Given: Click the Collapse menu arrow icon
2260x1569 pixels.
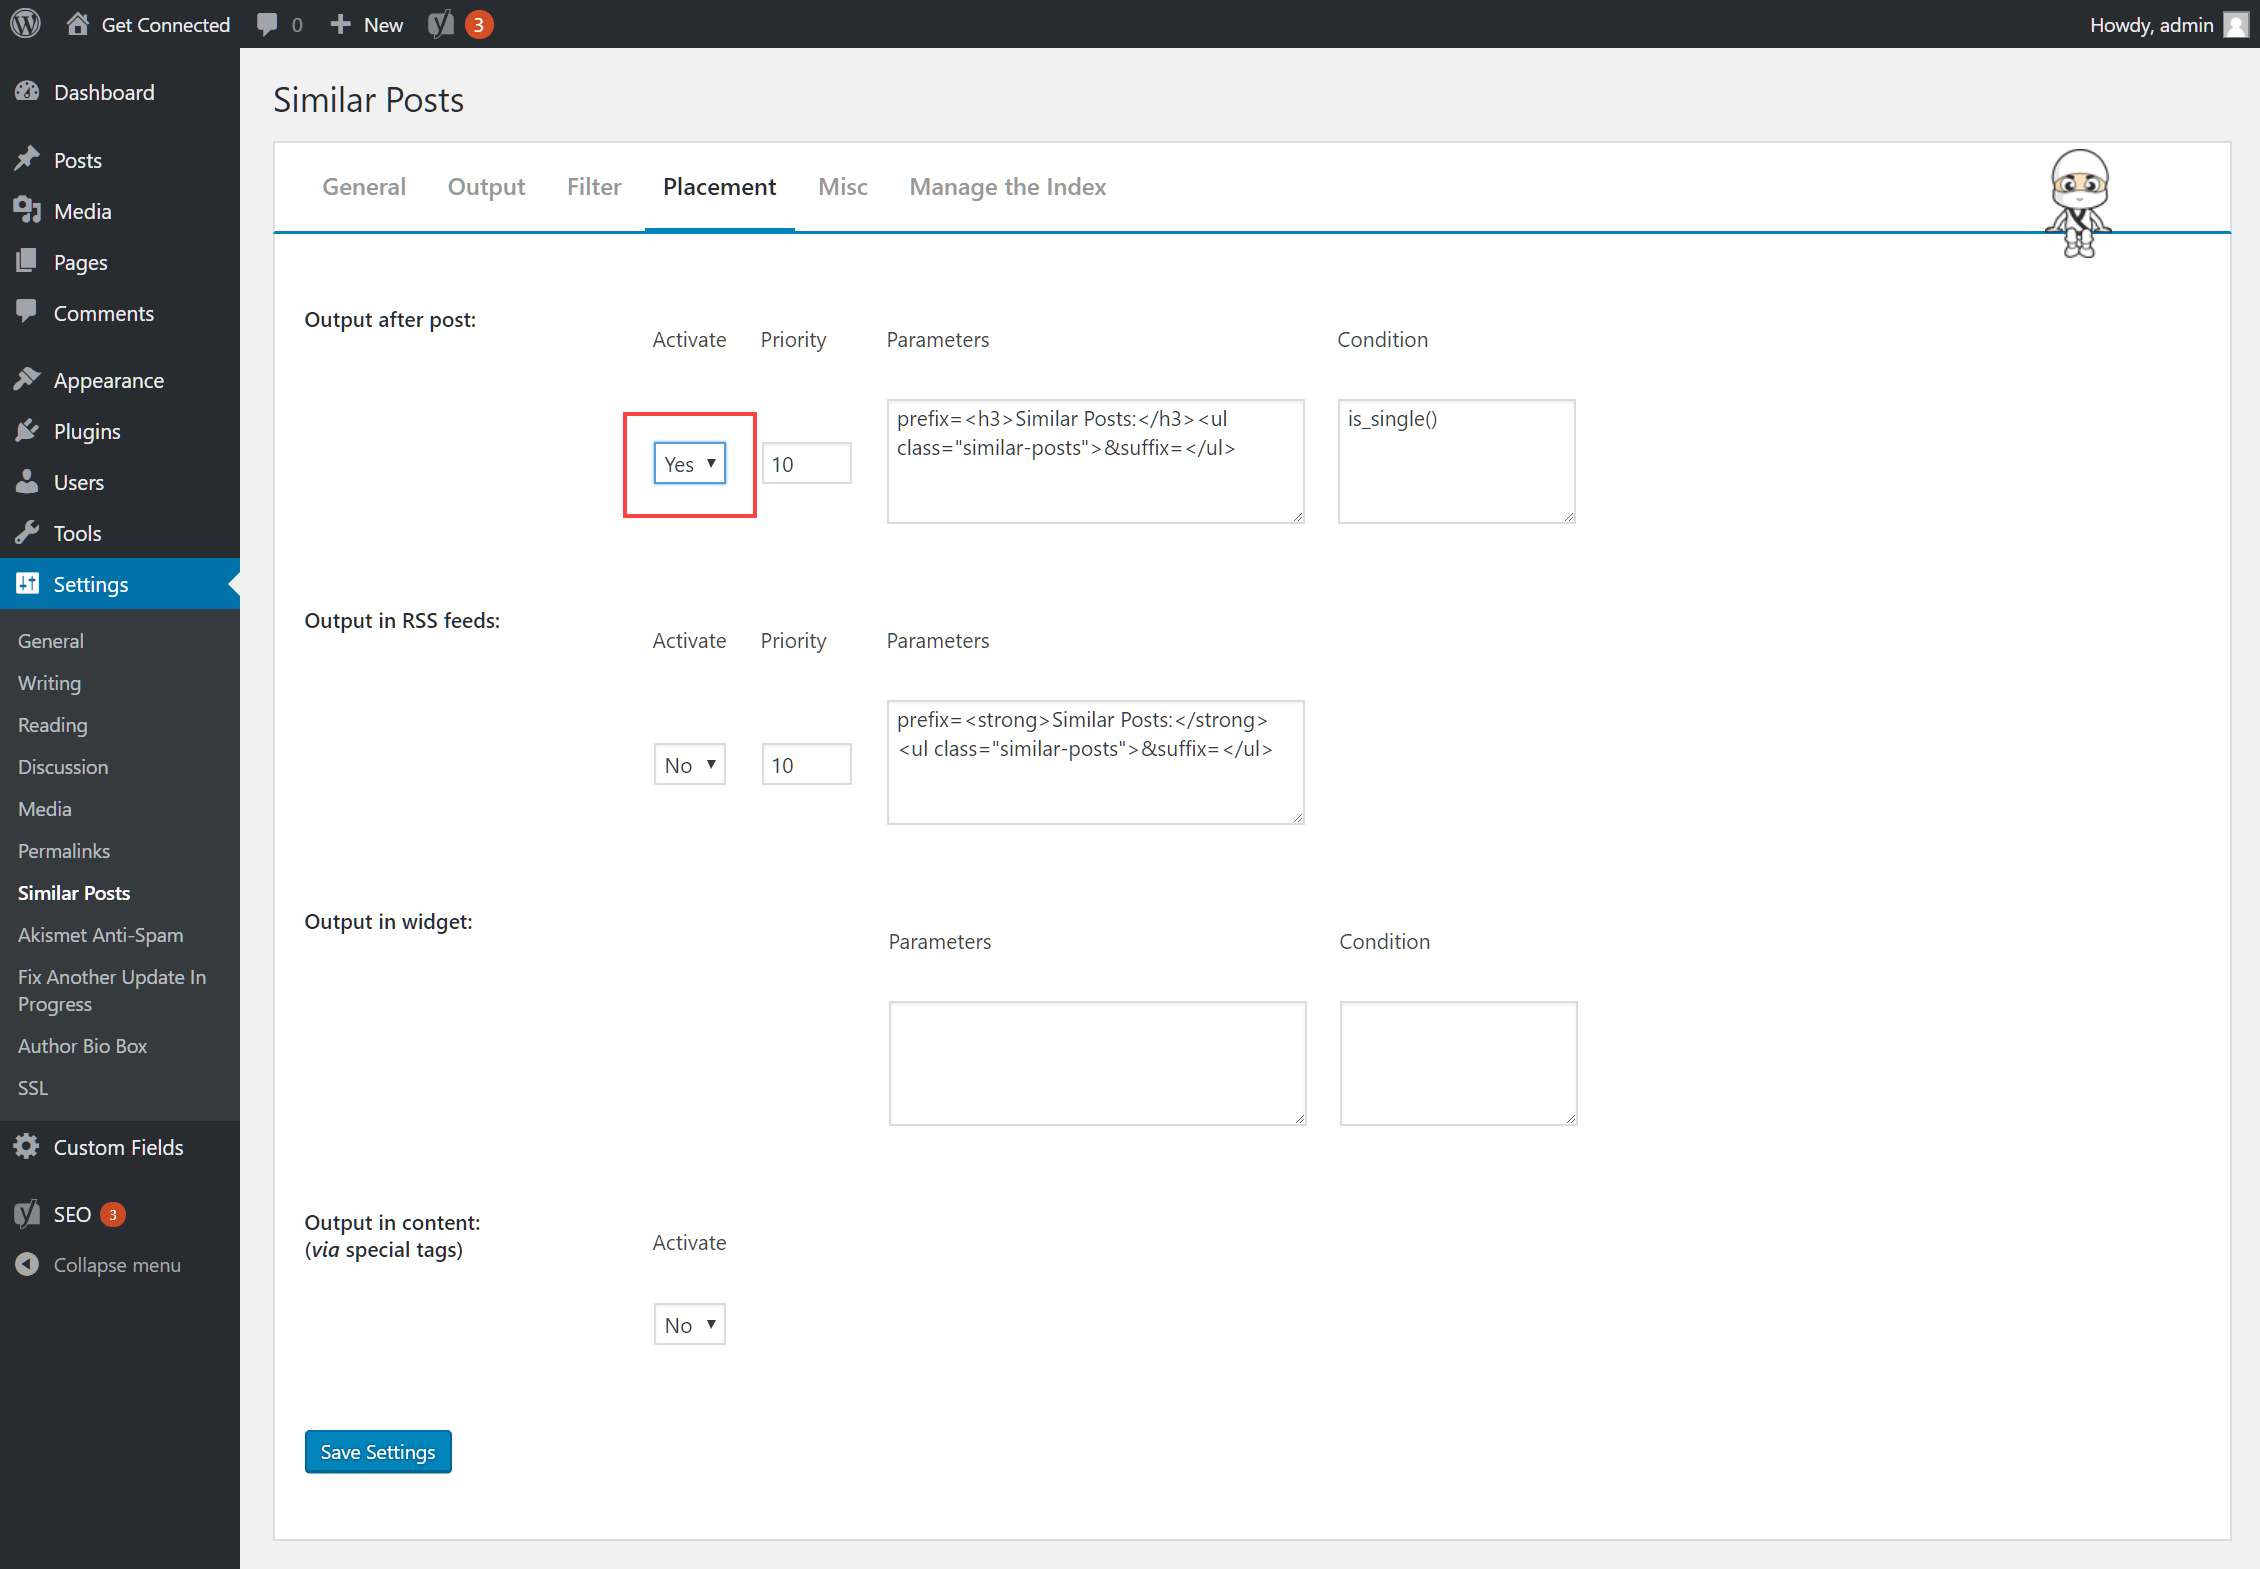Looking at the screenshot, I should [x=27, y=1264].
